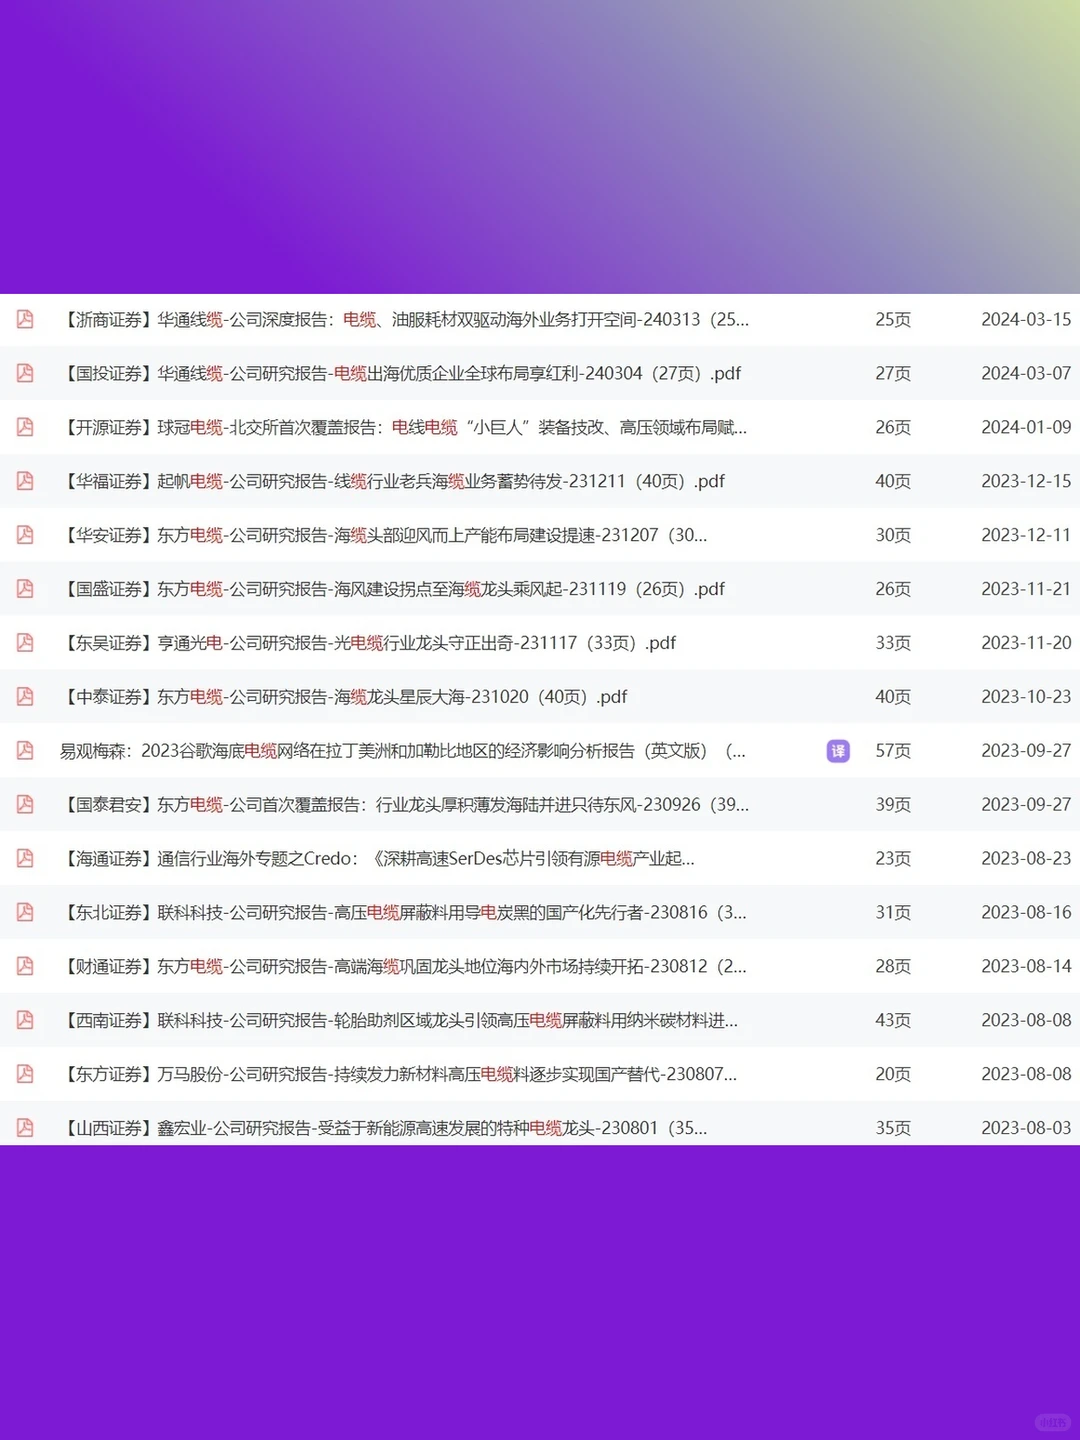Click the 43页 page count
Viewport: 1080px width, 1440px height.
pyautogui.click(x=893, y=1022)
